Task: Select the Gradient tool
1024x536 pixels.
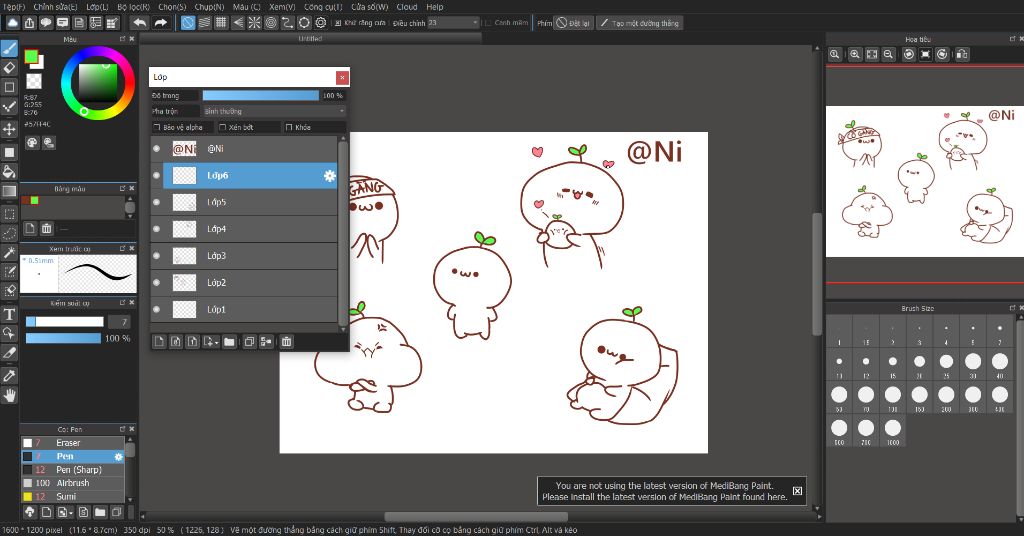Action: pyautogui.click(x=9, y=191)
